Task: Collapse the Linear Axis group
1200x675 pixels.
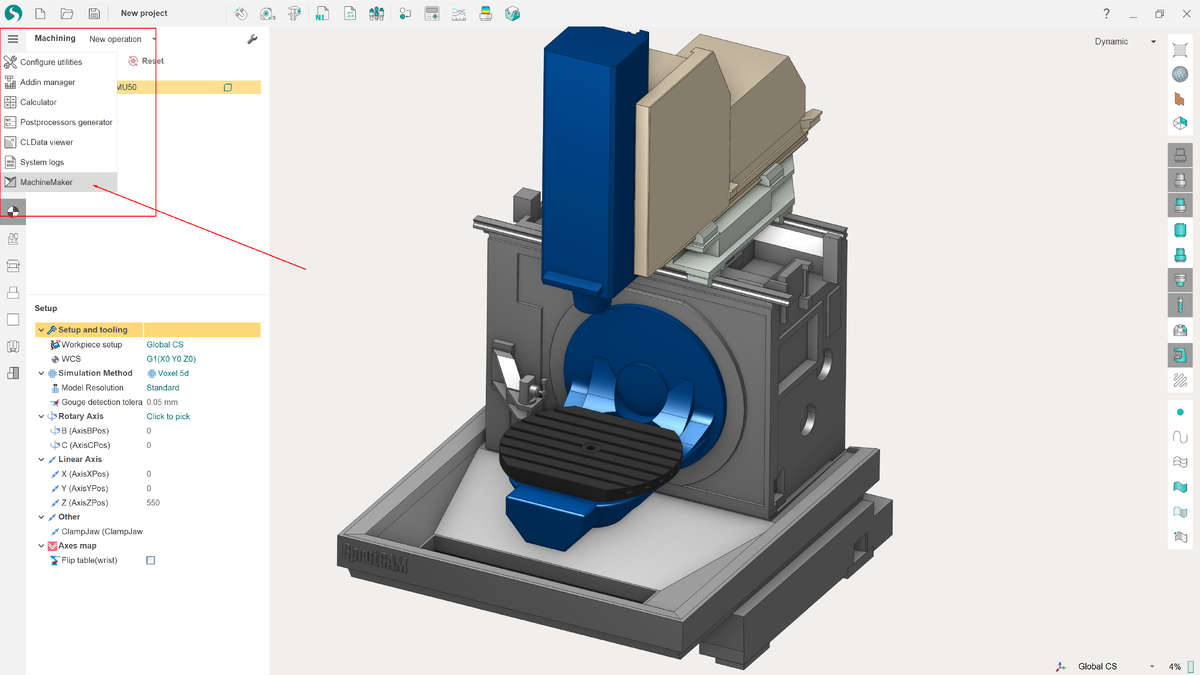Action: click(x=41, y=459)
